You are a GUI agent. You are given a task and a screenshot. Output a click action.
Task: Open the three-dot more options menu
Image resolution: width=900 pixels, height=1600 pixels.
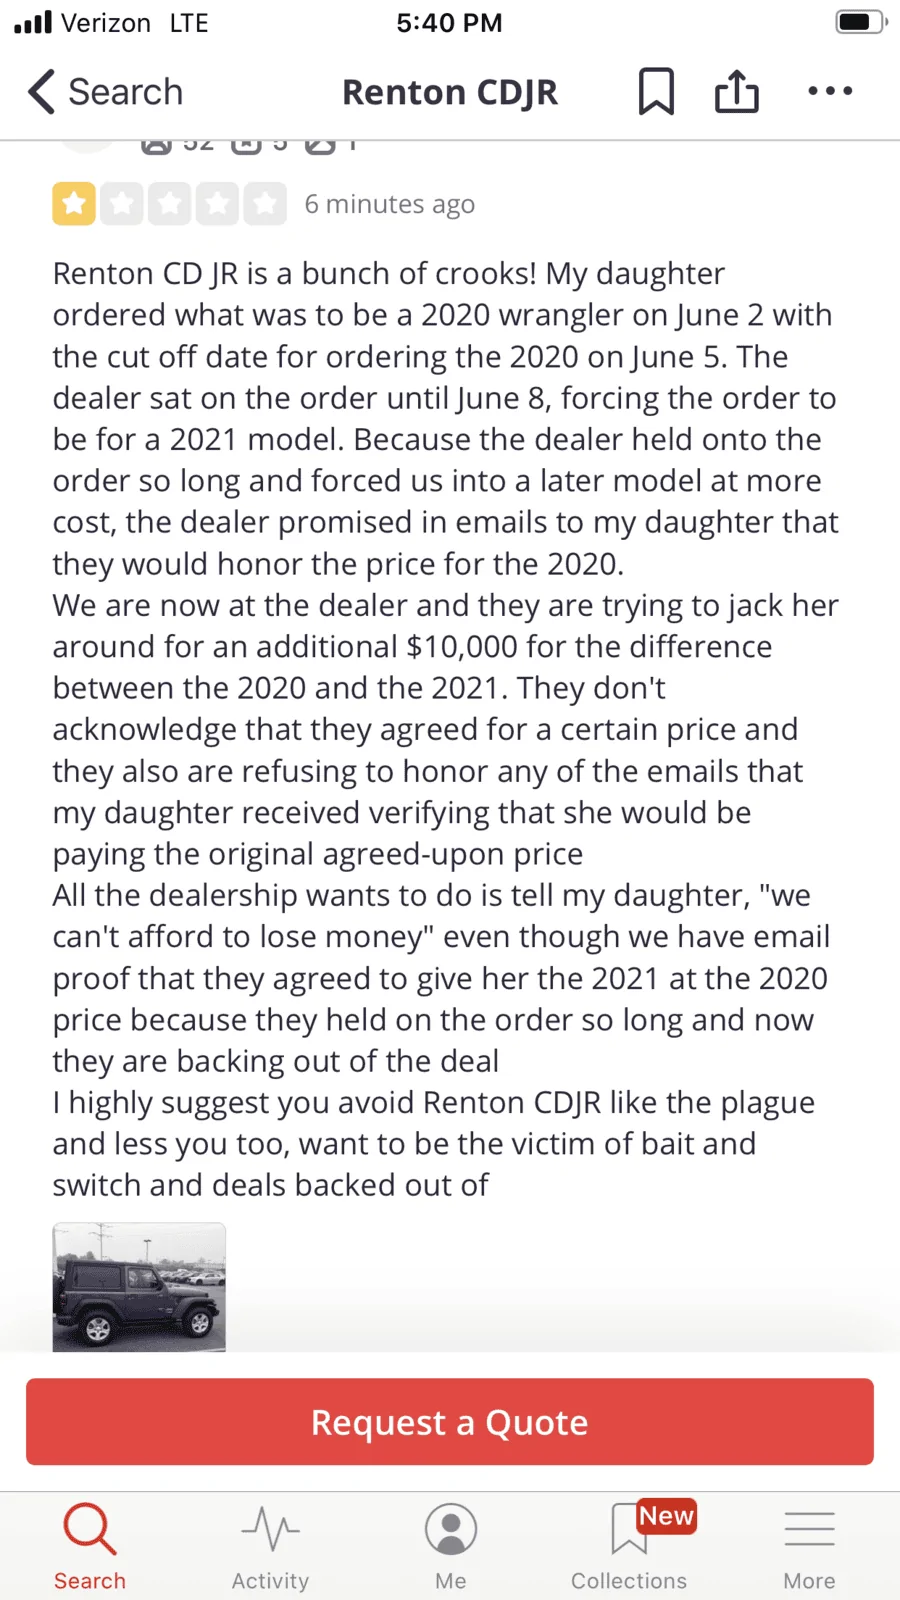click(x=830, y=91)
